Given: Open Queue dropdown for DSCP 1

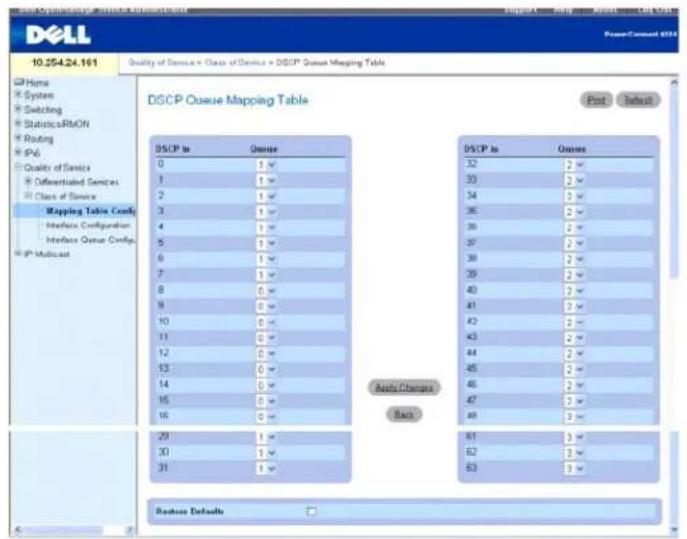Looking at the screenshot, I should click(x=266, y=181).
